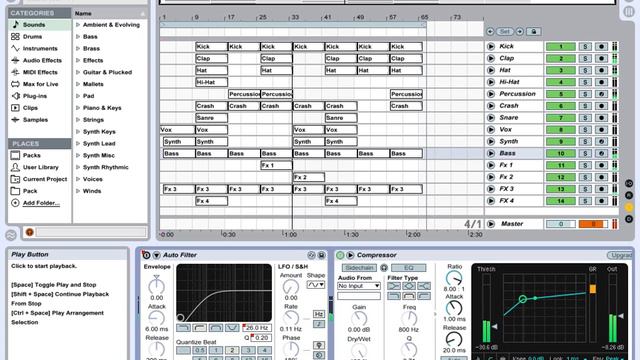Select notch filter type in Auto Filter

click(x=232, y=327)
